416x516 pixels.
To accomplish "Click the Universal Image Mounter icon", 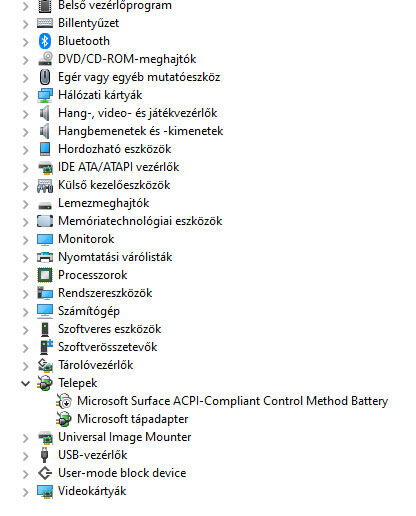I will click(45, 437).
